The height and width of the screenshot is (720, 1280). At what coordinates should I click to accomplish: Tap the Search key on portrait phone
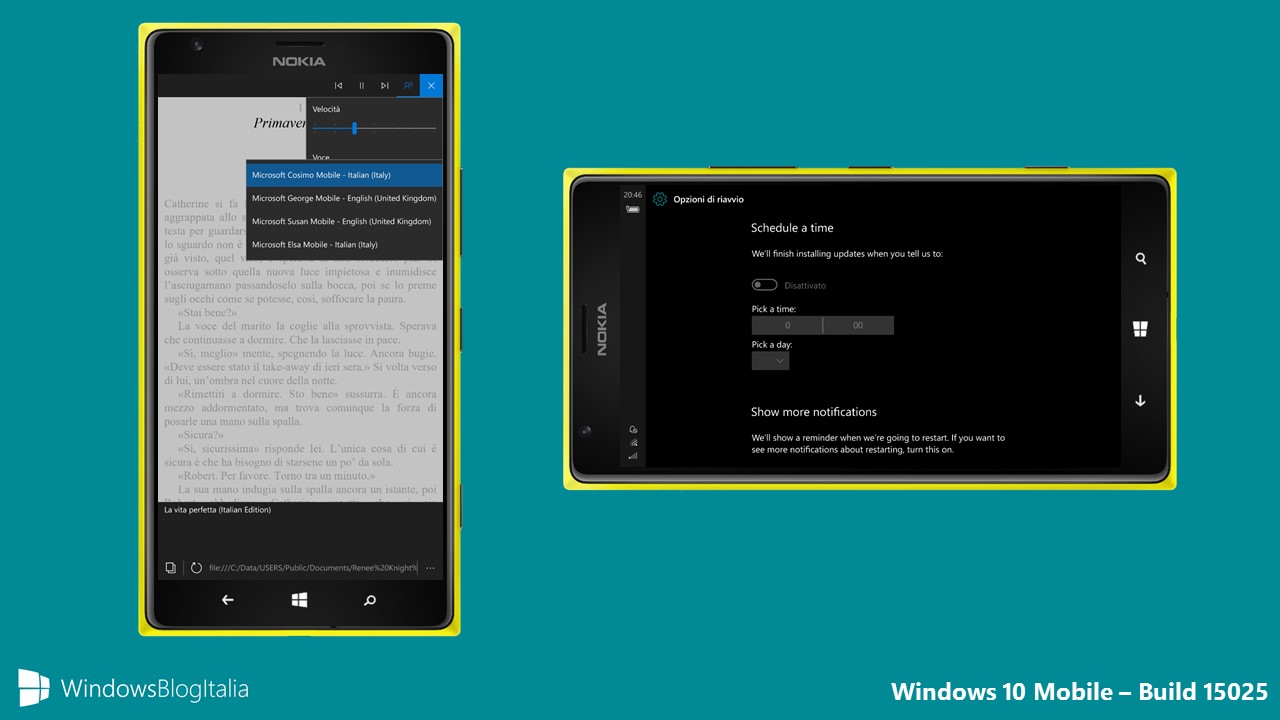coord(370,600)
